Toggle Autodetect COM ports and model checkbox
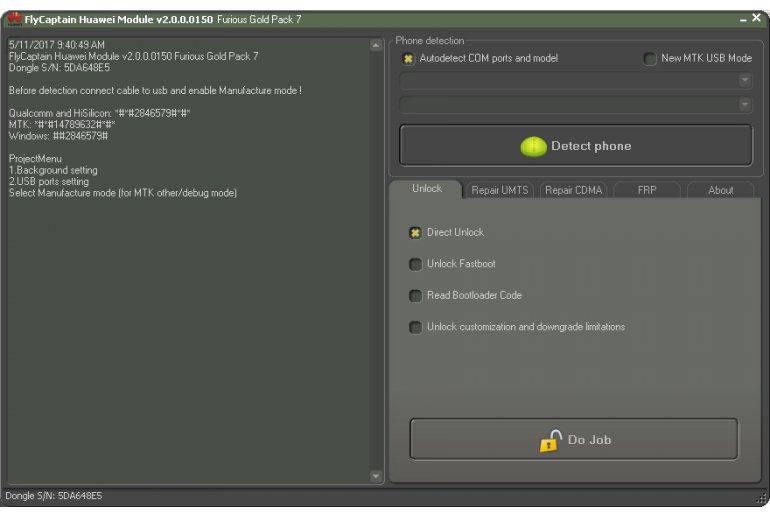The image size is (770, 518). (408, 58)
